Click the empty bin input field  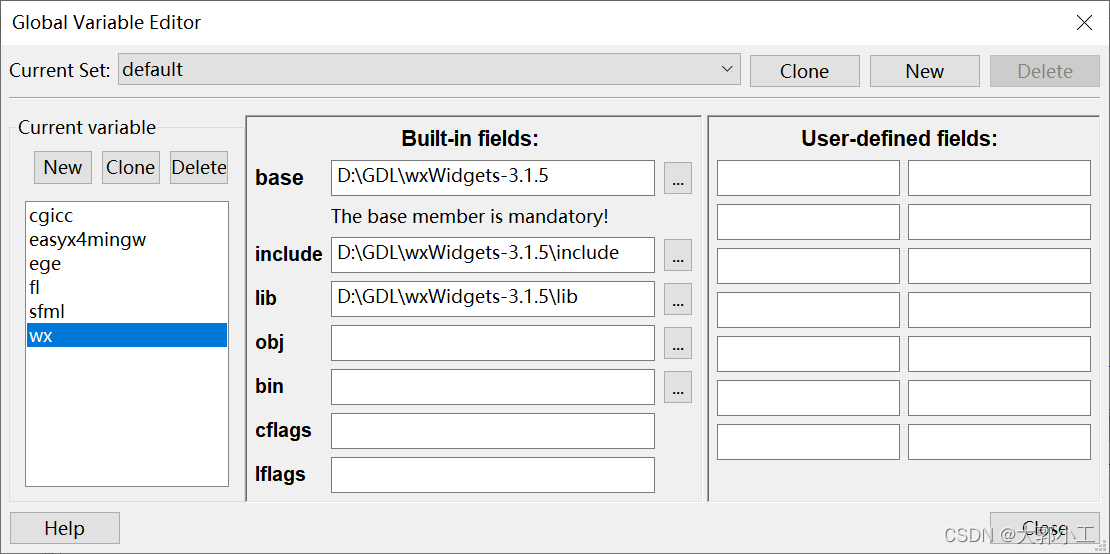point(493,387)
